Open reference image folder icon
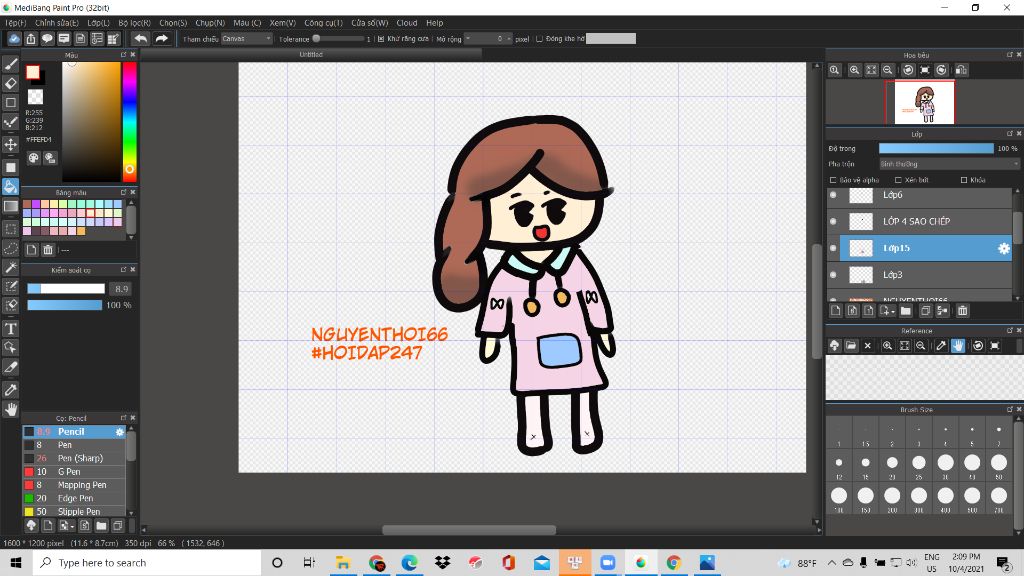Viewport: 1024px width, 576px height. [851, 345]
